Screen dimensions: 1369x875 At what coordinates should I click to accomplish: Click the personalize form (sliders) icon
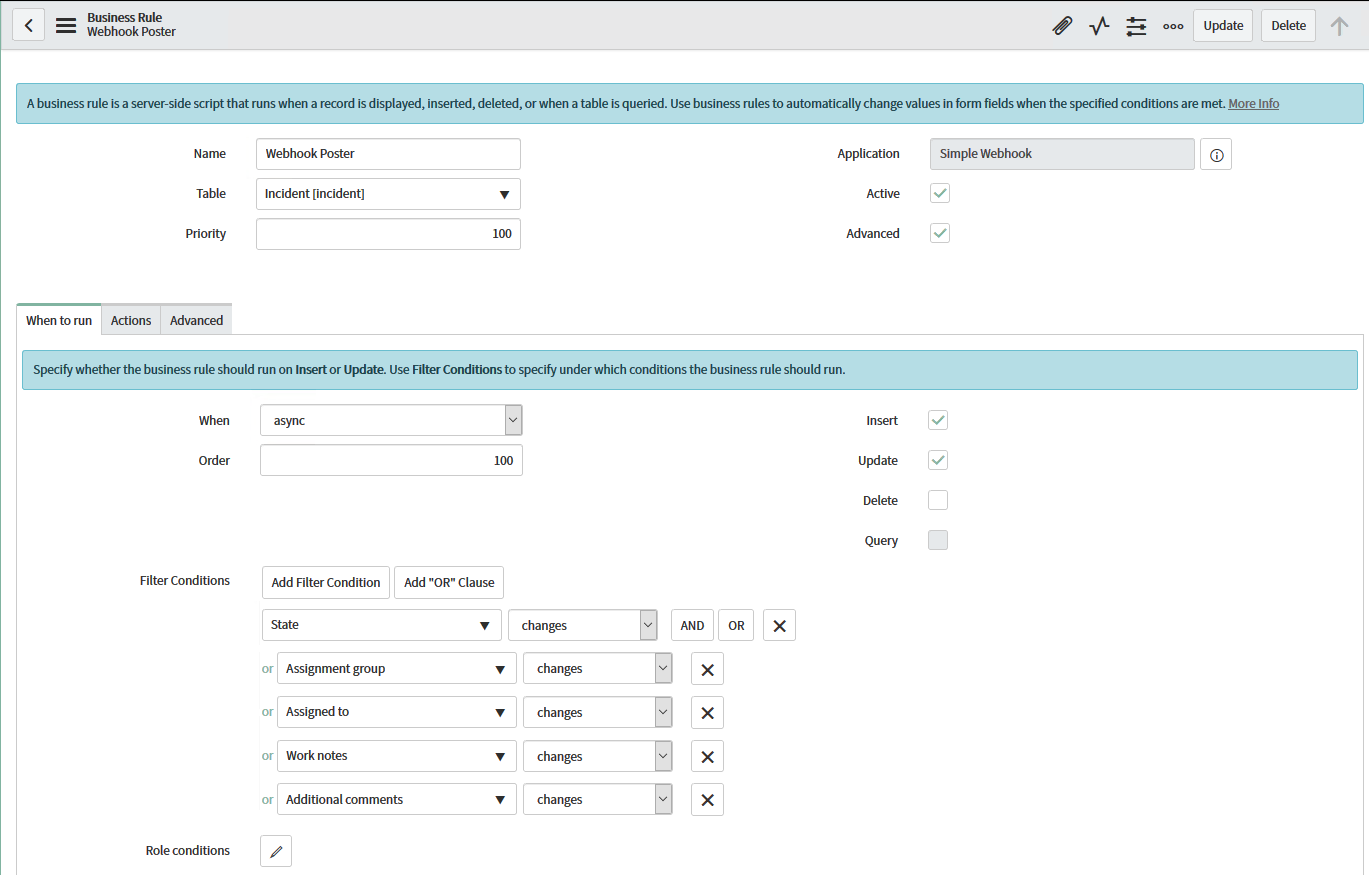(1135, 25)
